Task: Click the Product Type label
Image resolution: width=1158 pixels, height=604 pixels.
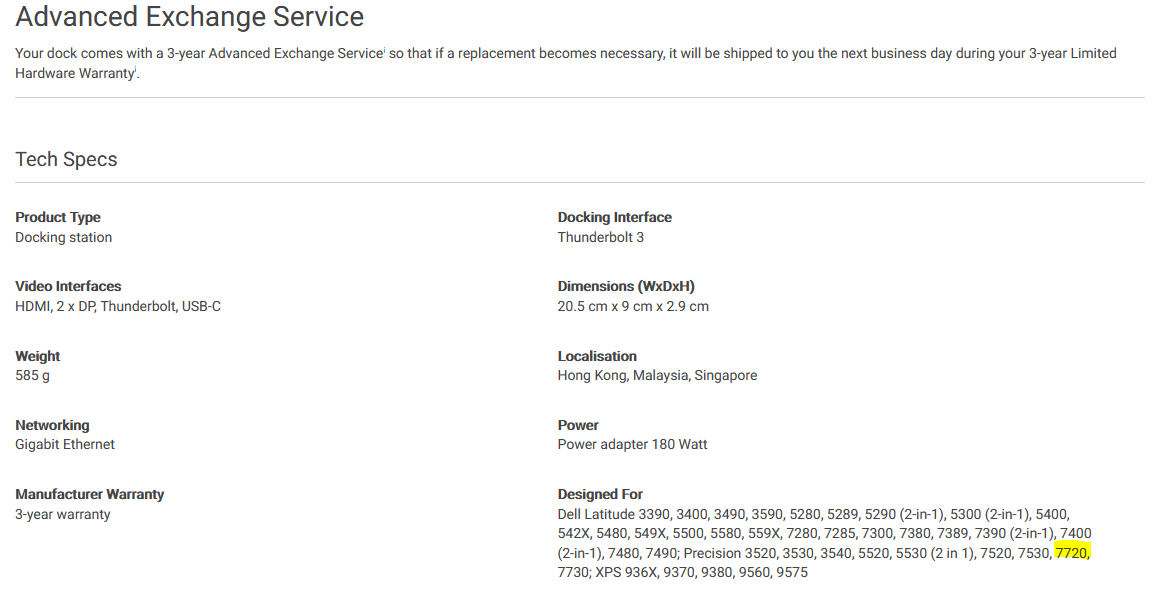Action: (58, 217)
